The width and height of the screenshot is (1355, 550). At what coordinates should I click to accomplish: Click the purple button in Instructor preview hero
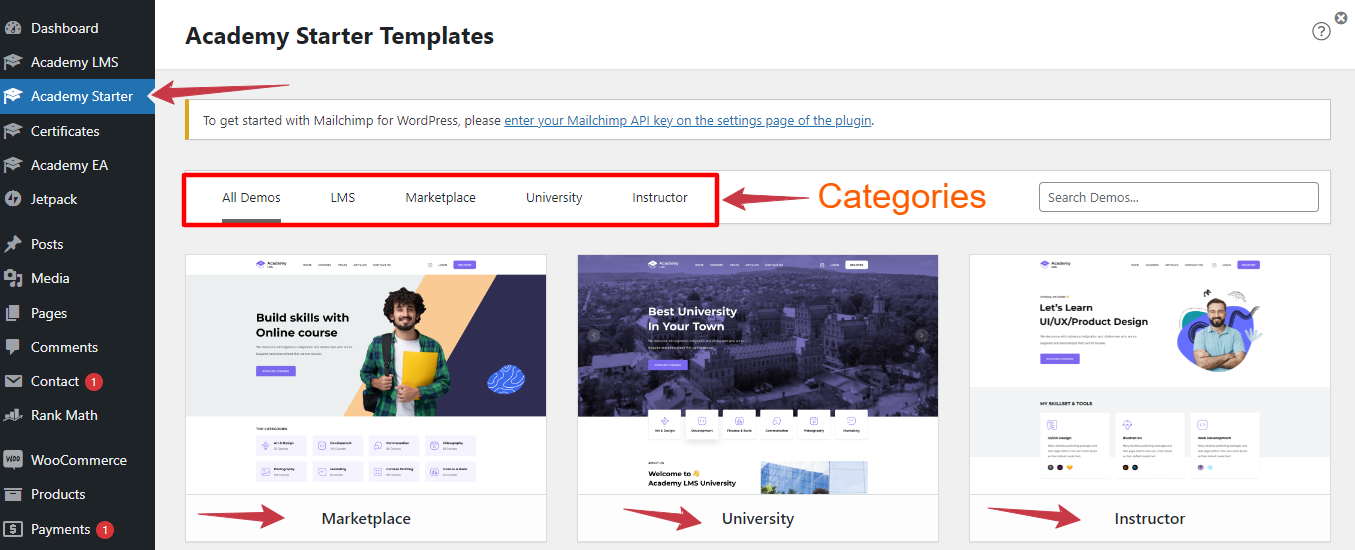(1060, 358)
